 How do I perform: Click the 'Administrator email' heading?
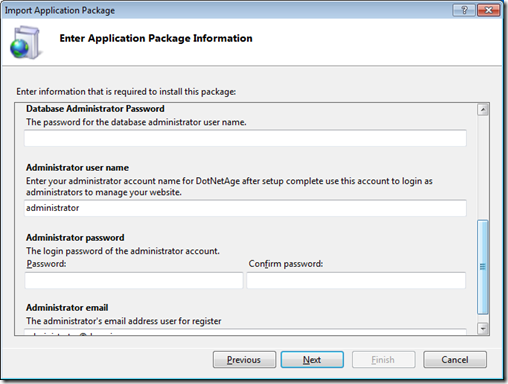pos(67,307)
